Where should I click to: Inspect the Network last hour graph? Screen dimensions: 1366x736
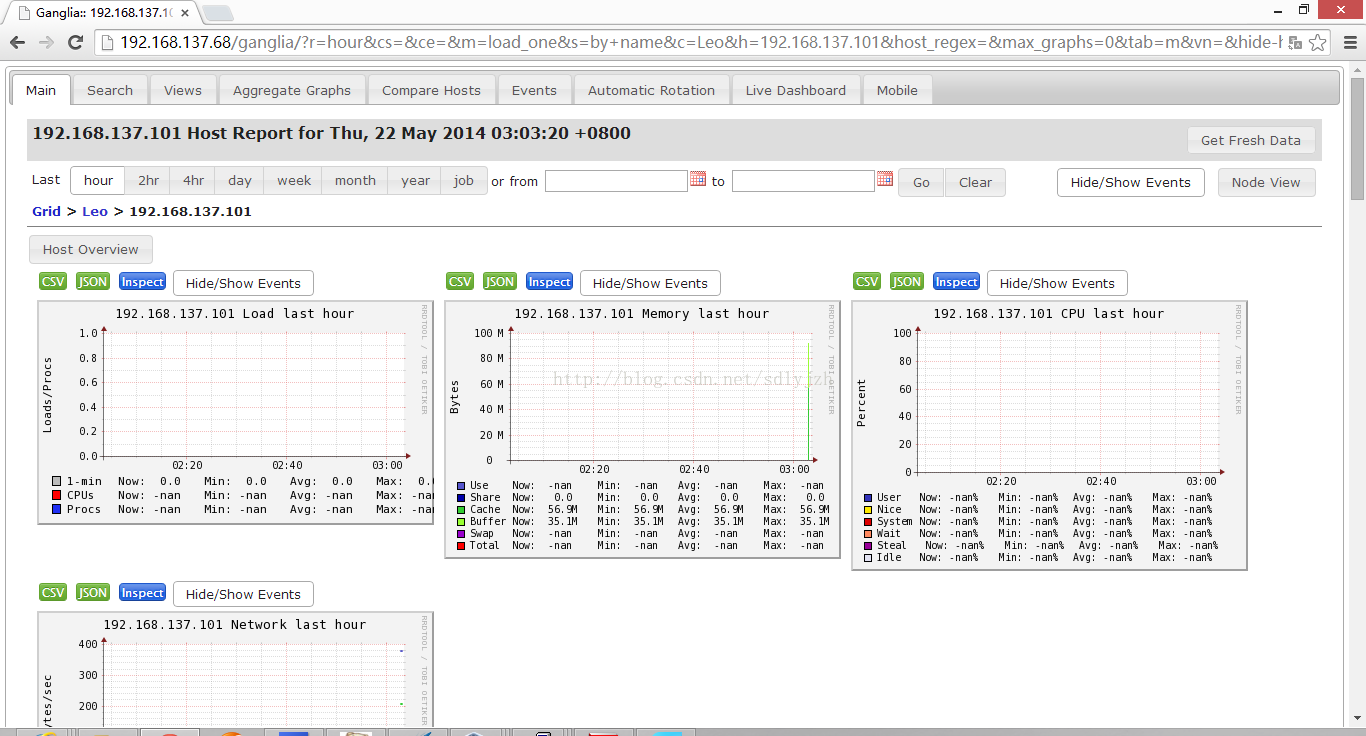click(x=143, y=593)
